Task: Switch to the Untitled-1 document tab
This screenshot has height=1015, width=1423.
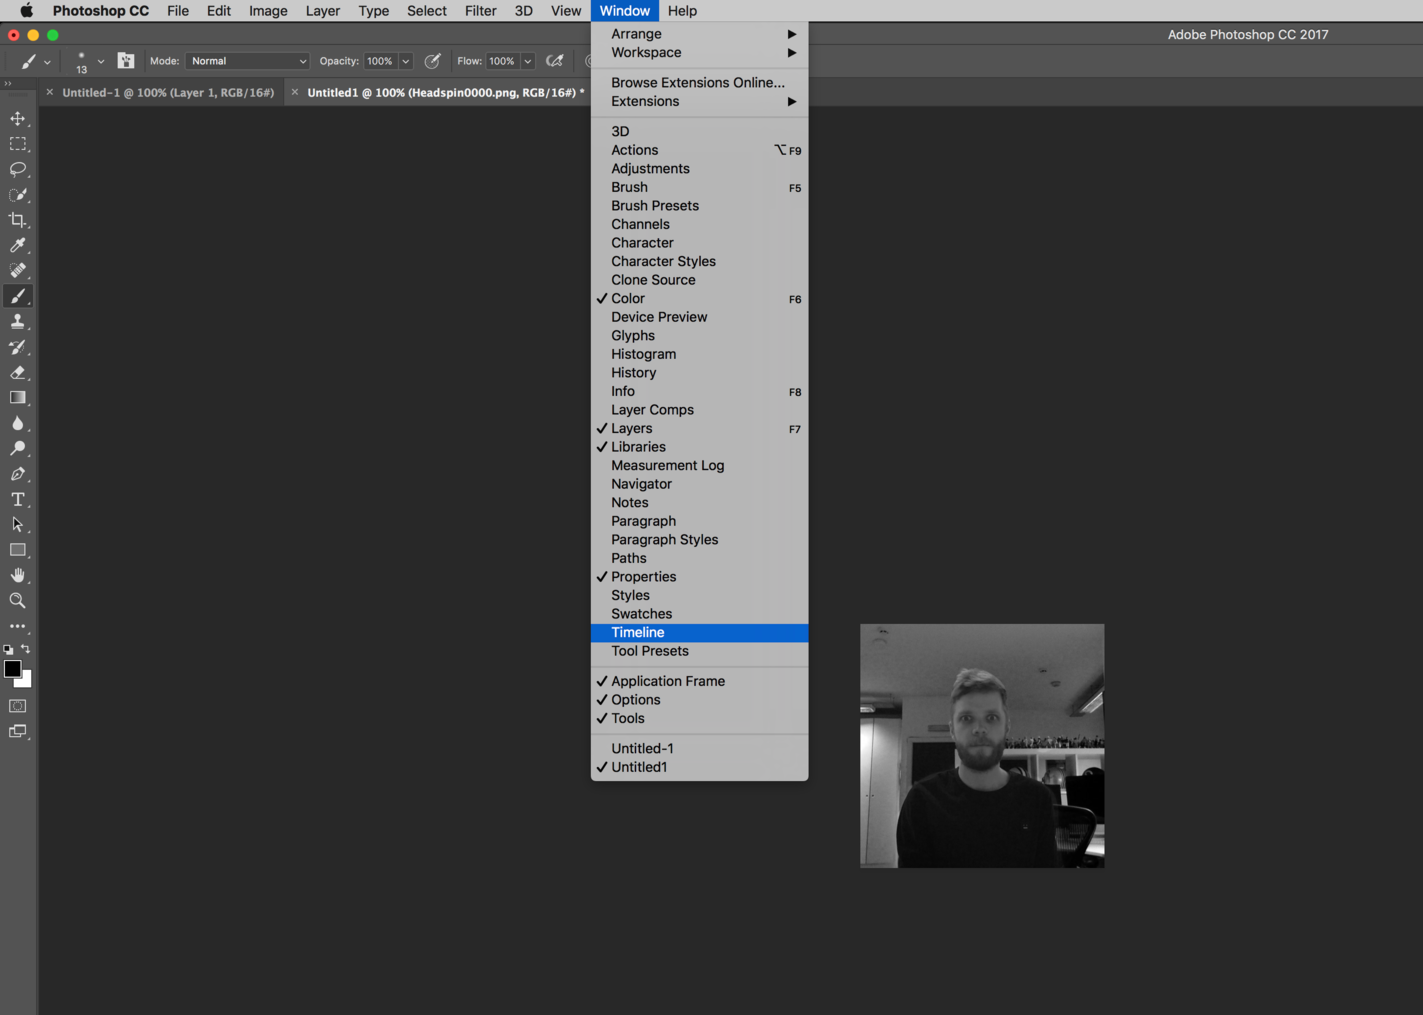Action: [168, 92]
